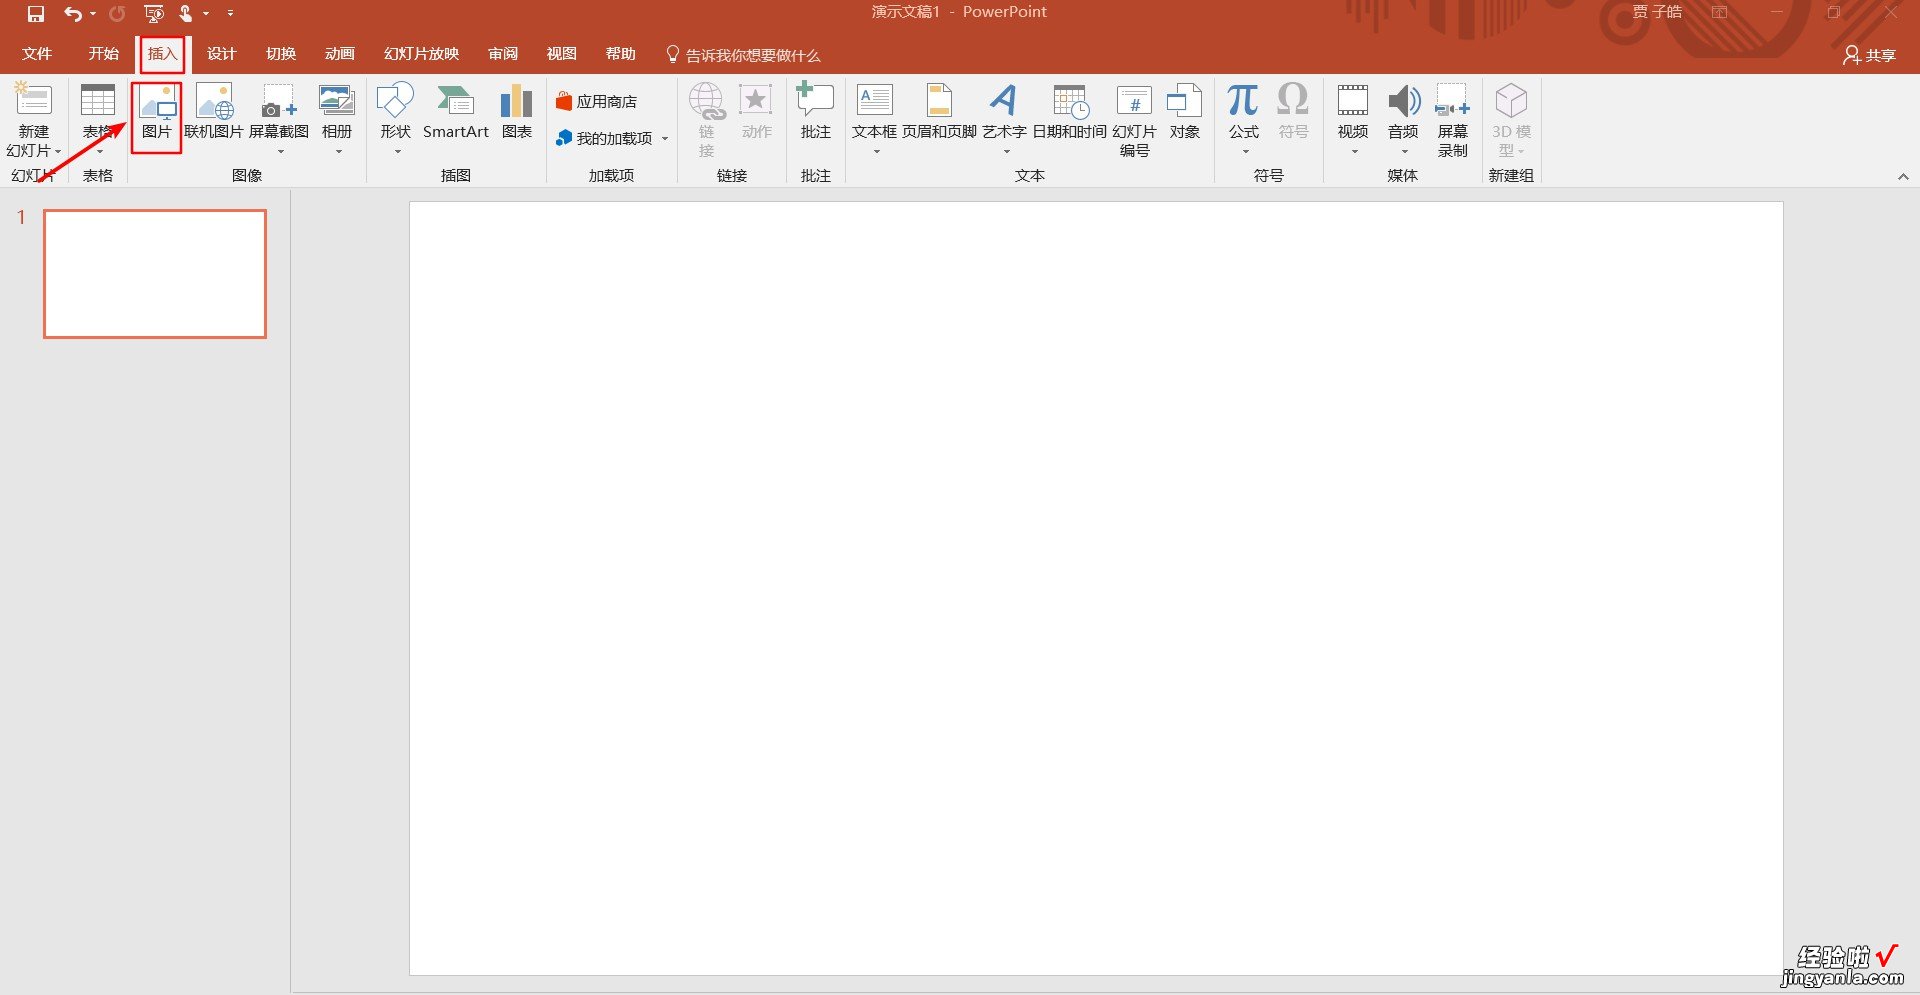The height and width of the screenshot is (995, 1920).
Task: Insert Online Pictures (联机图片)
Action: [214, 111]
